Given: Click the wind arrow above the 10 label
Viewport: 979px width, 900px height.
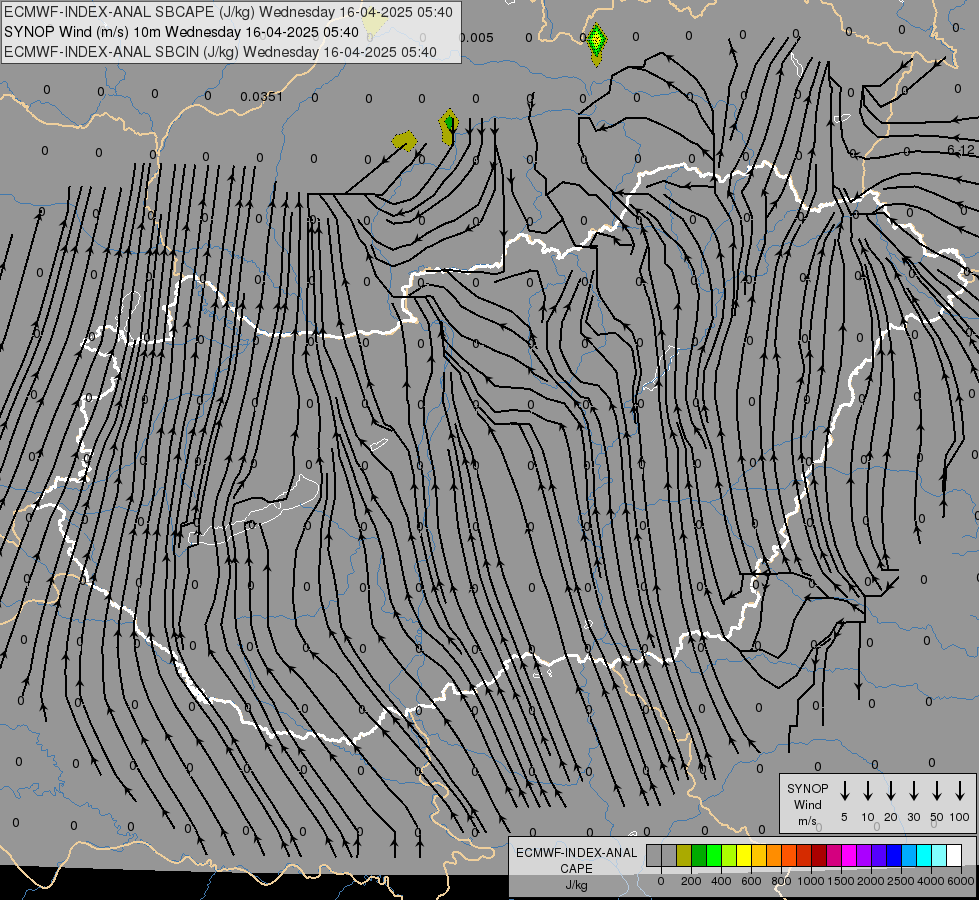Looking at the screenshot, I should (868, 790).
